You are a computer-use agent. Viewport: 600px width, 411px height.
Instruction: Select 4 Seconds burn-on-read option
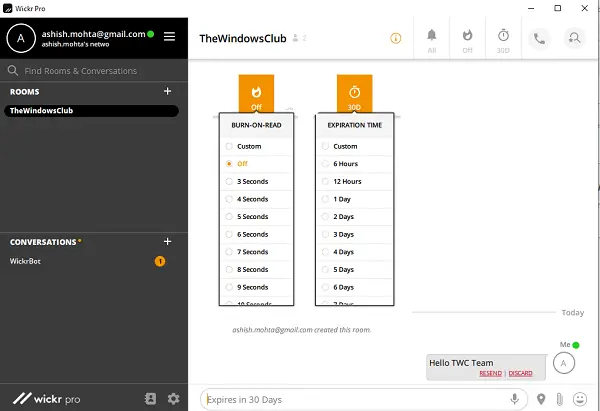pyautogui.click(x=256, y=199)
